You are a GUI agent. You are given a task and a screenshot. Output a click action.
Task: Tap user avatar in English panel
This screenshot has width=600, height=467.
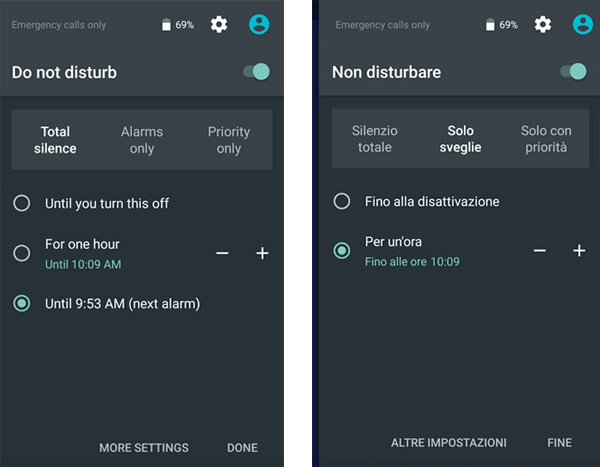tap(259, 24)
